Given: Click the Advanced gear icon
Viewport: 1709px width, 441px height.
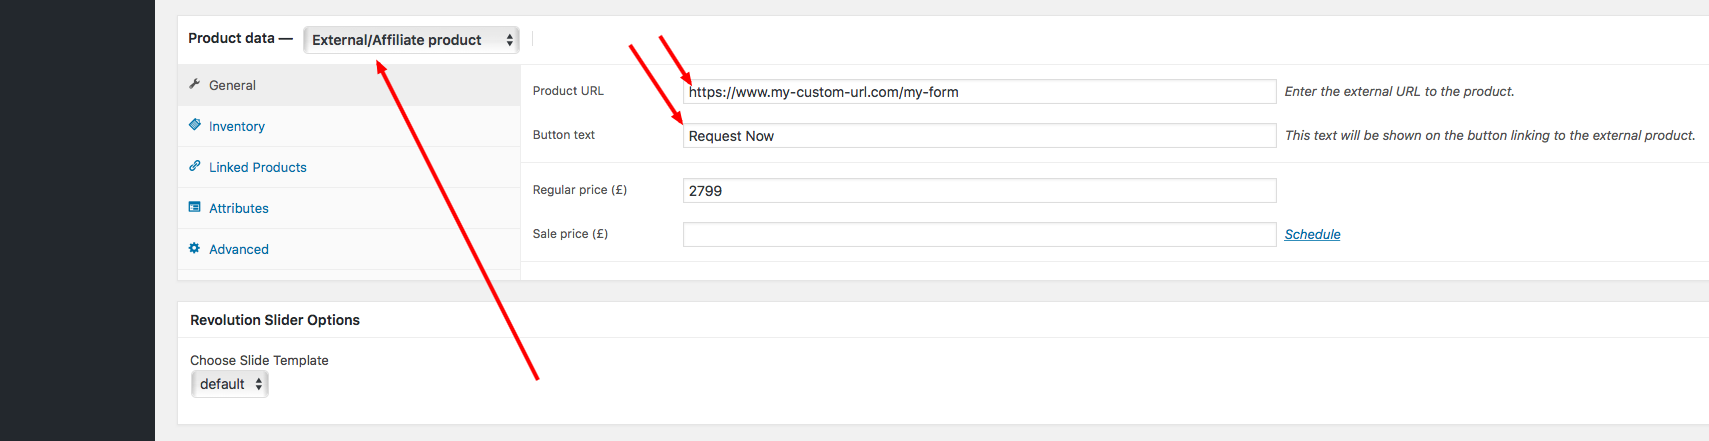Looking at the screenshot, I should pos(194,248).
